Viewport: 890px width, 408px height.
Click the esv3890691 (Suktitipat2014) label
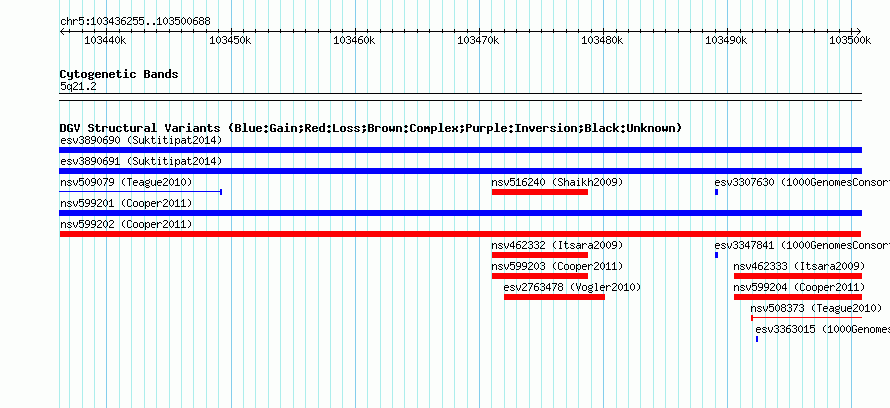tap(141, 161)
